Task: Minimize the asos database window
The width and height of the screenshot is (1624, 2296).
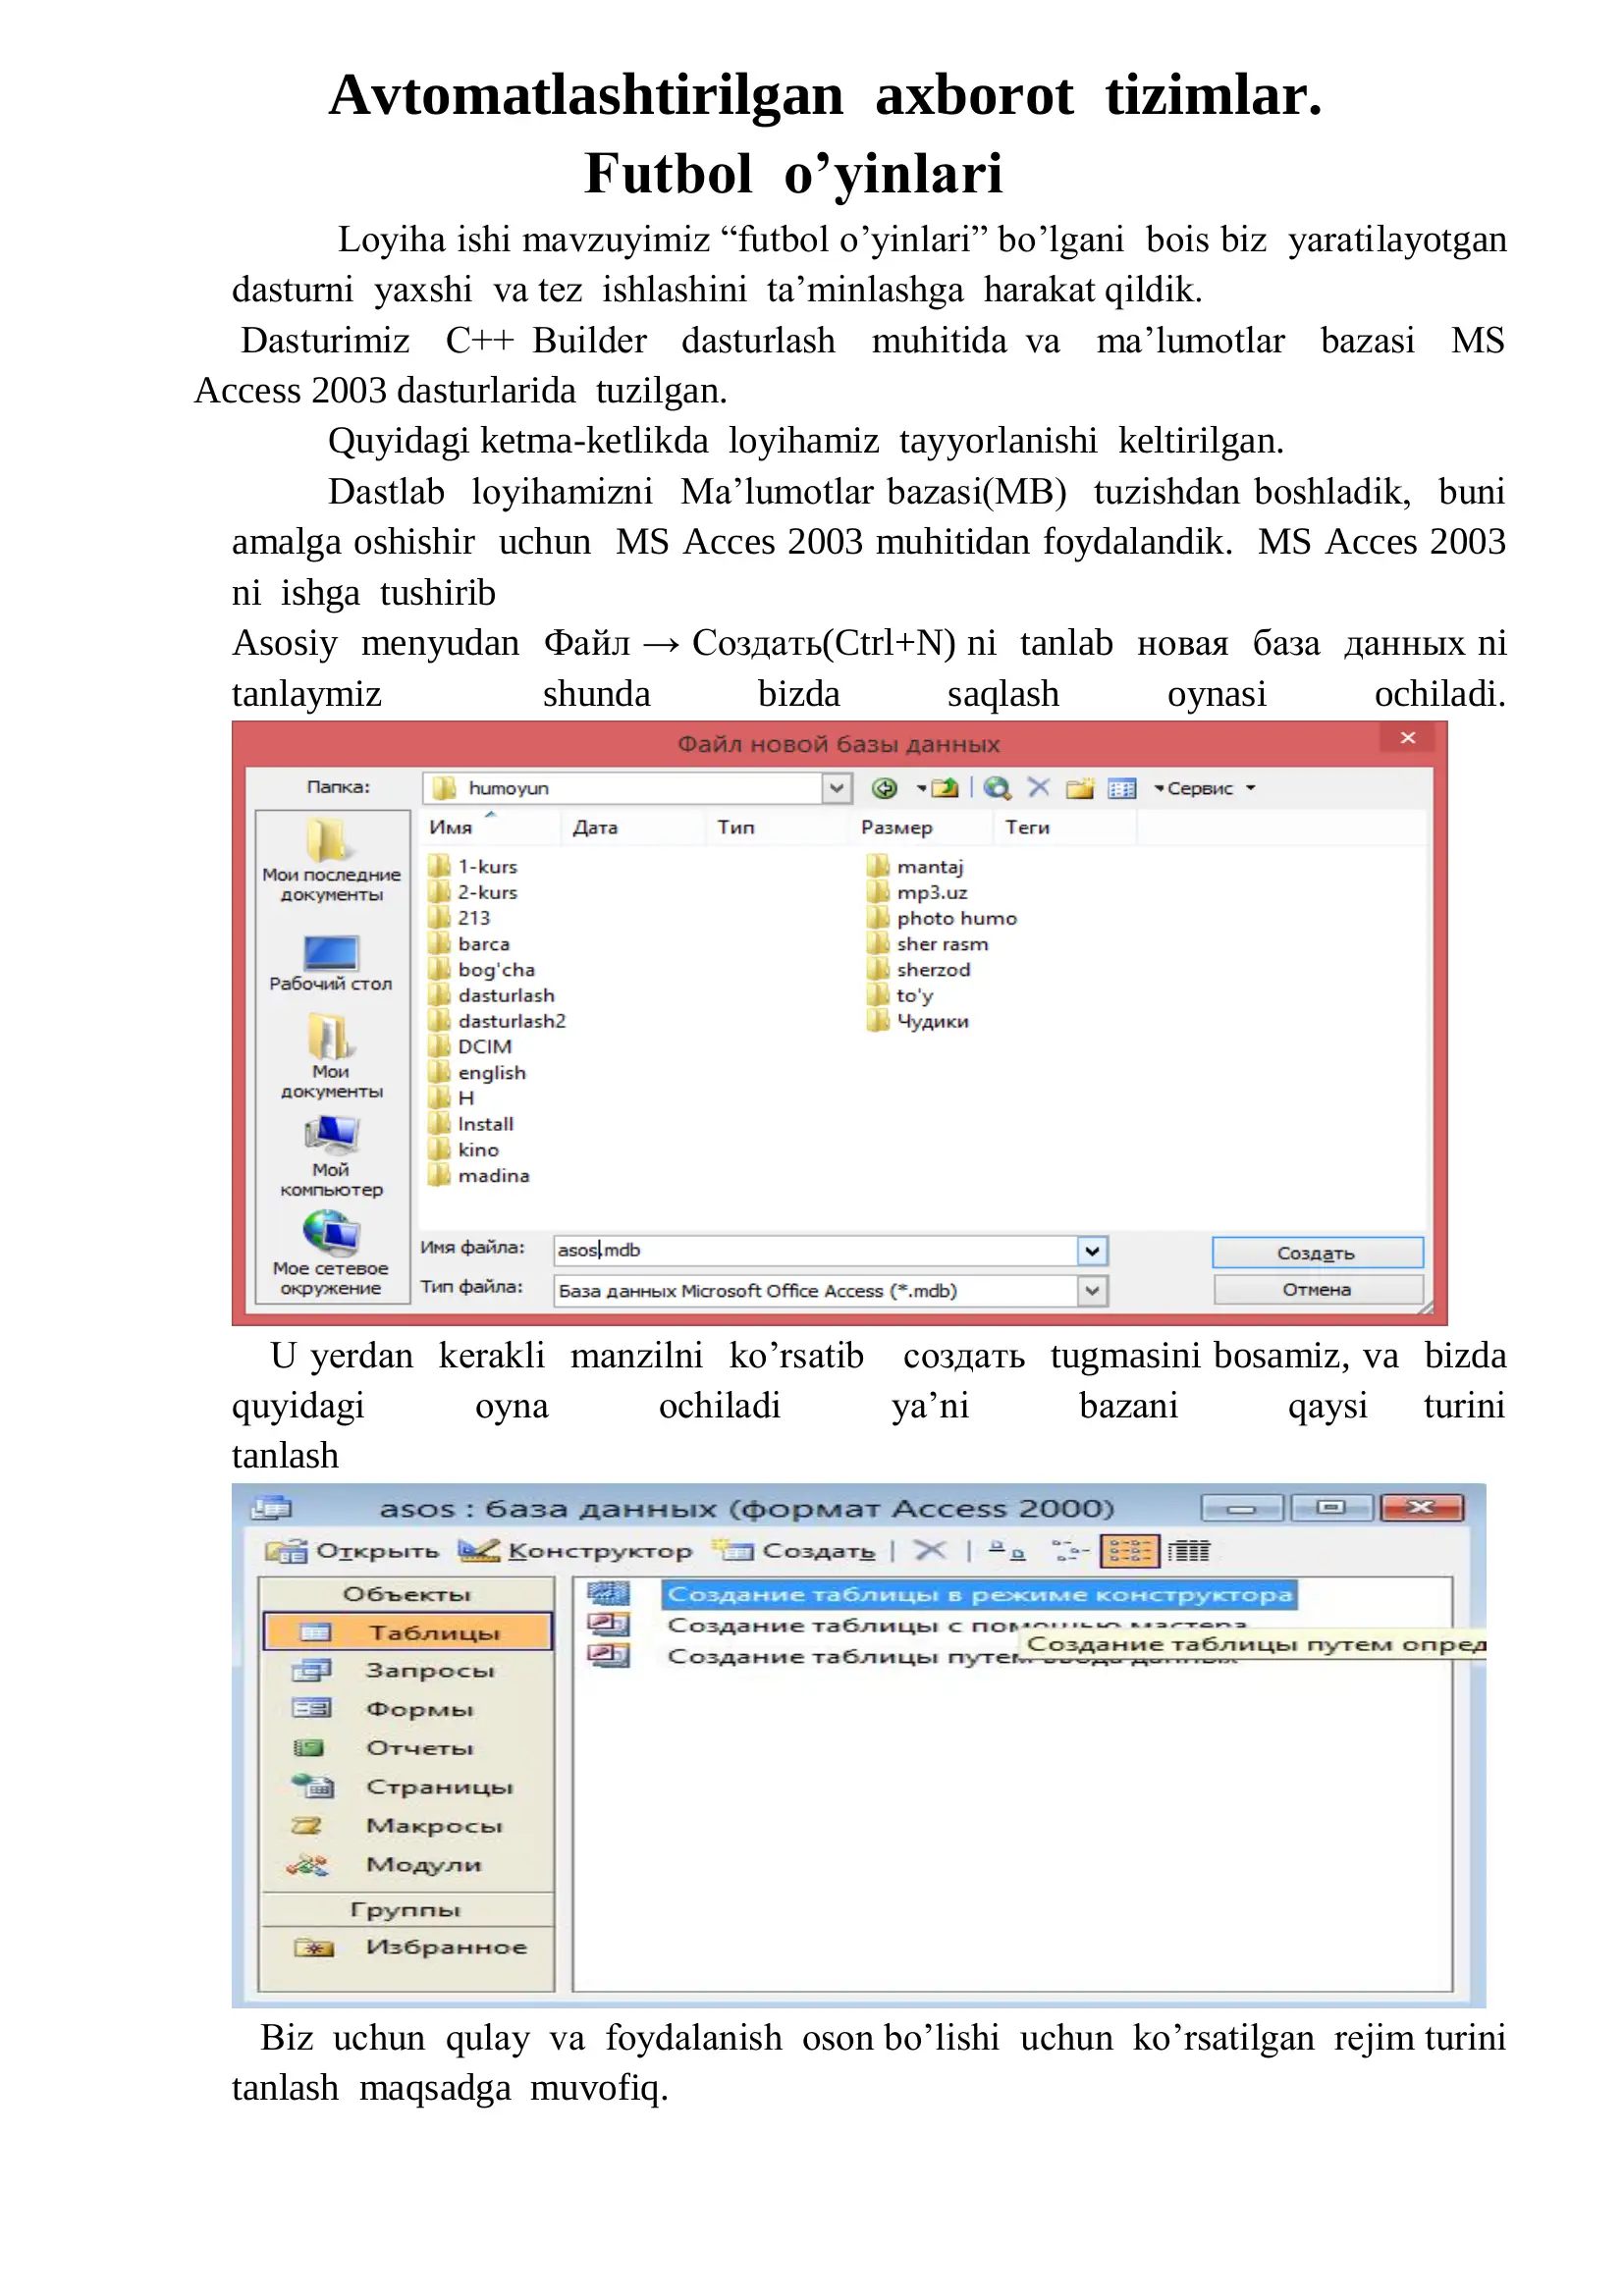Action: (x=1242, y=1508)
